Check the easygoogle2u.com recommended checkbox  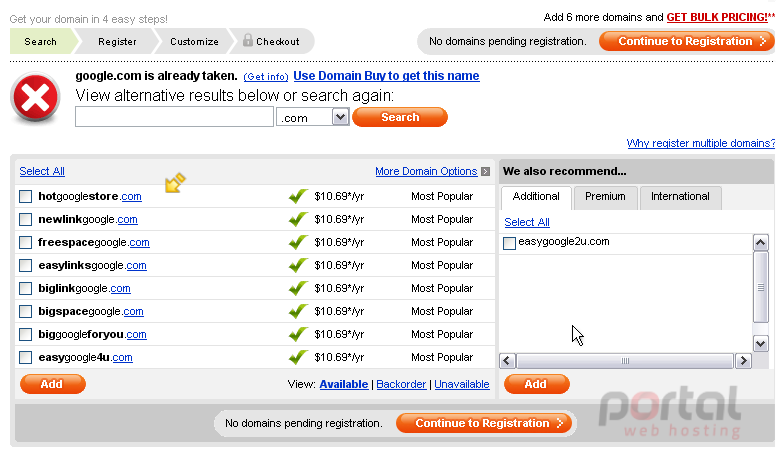coord(509,243)
